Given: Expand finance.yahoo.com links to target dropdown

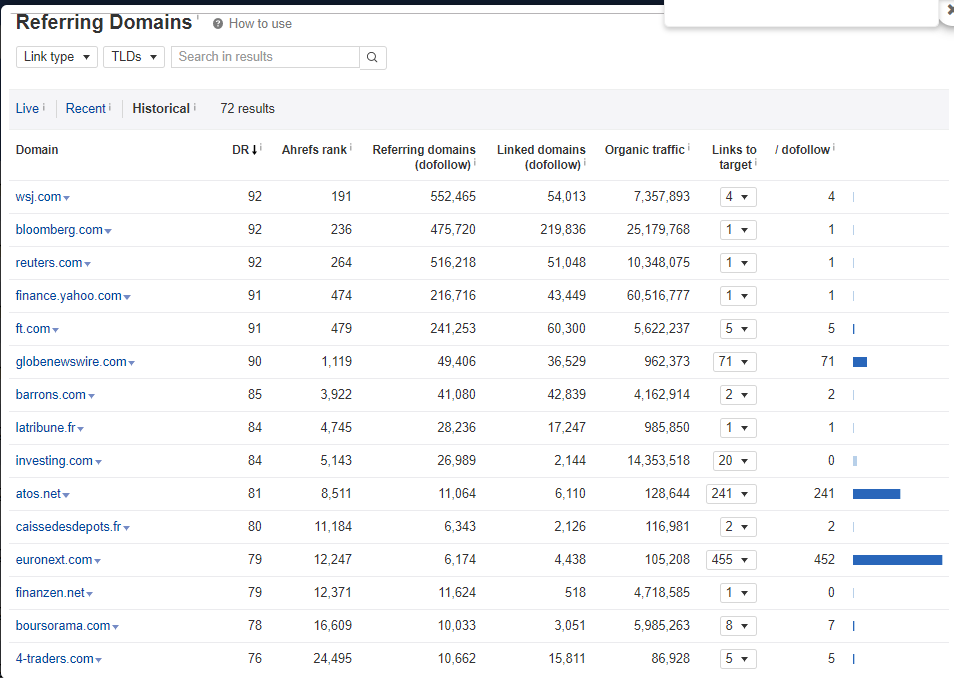Looking at the screenshot, I should coord(738,296).
